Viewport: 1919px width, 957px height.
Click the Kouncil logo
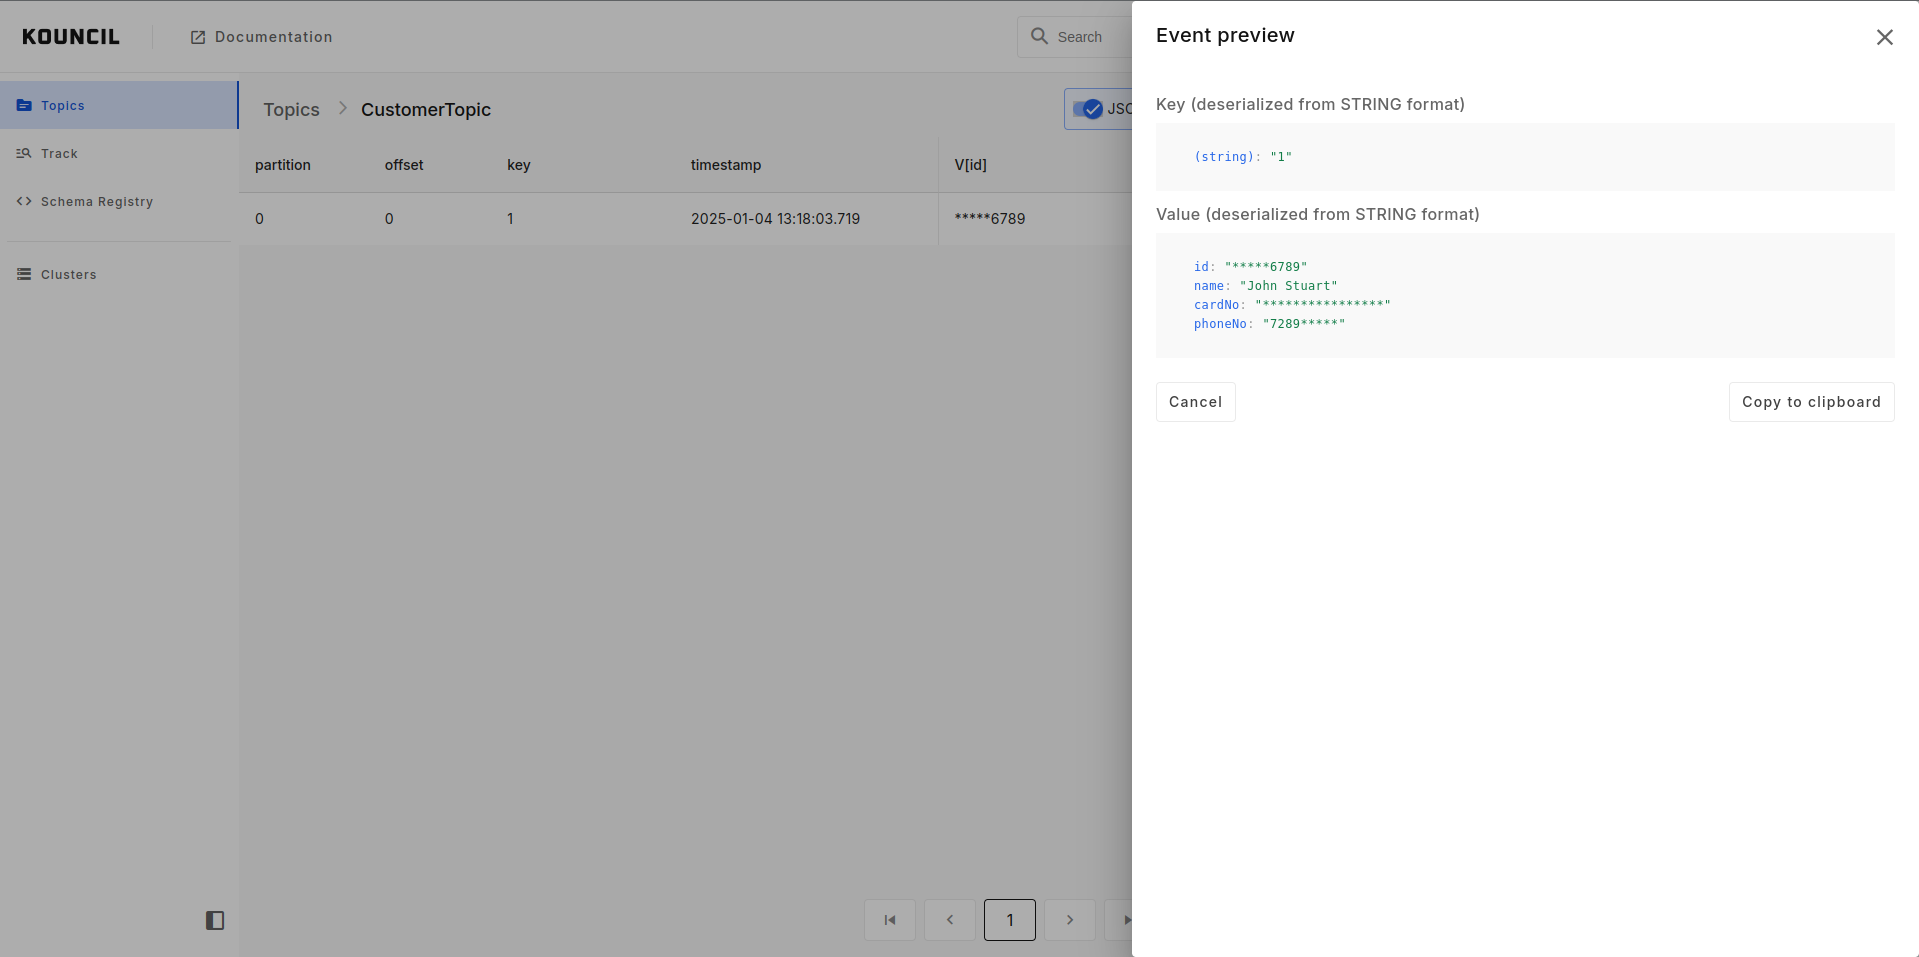point(71,37)
